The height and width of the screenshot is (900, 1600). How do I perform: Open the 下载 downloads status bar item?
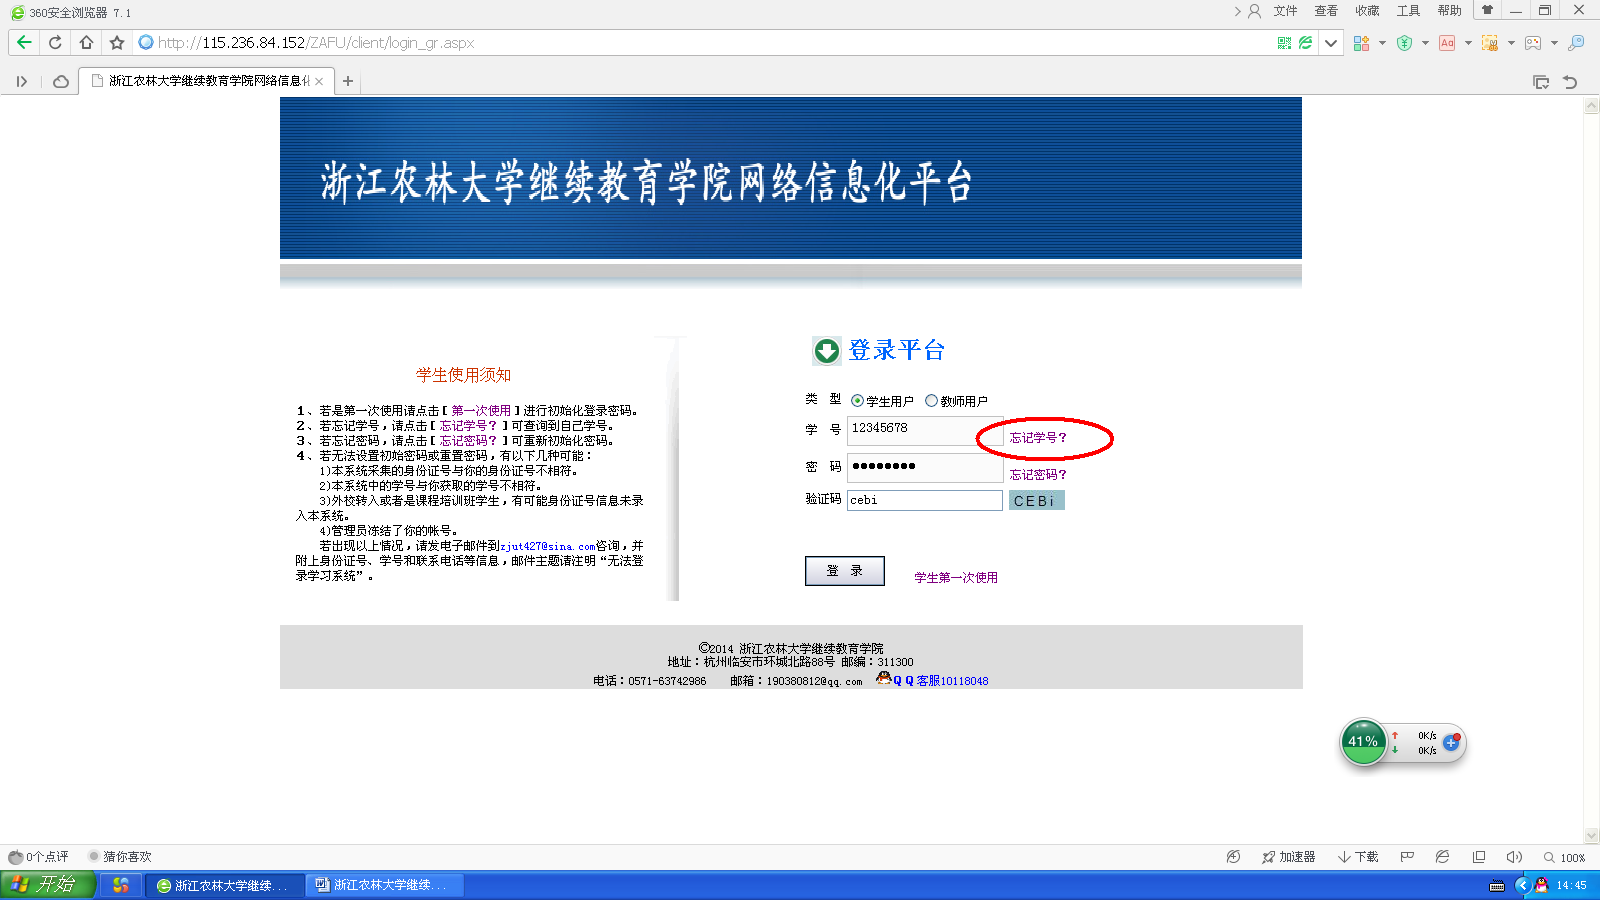pos(1358,857)
